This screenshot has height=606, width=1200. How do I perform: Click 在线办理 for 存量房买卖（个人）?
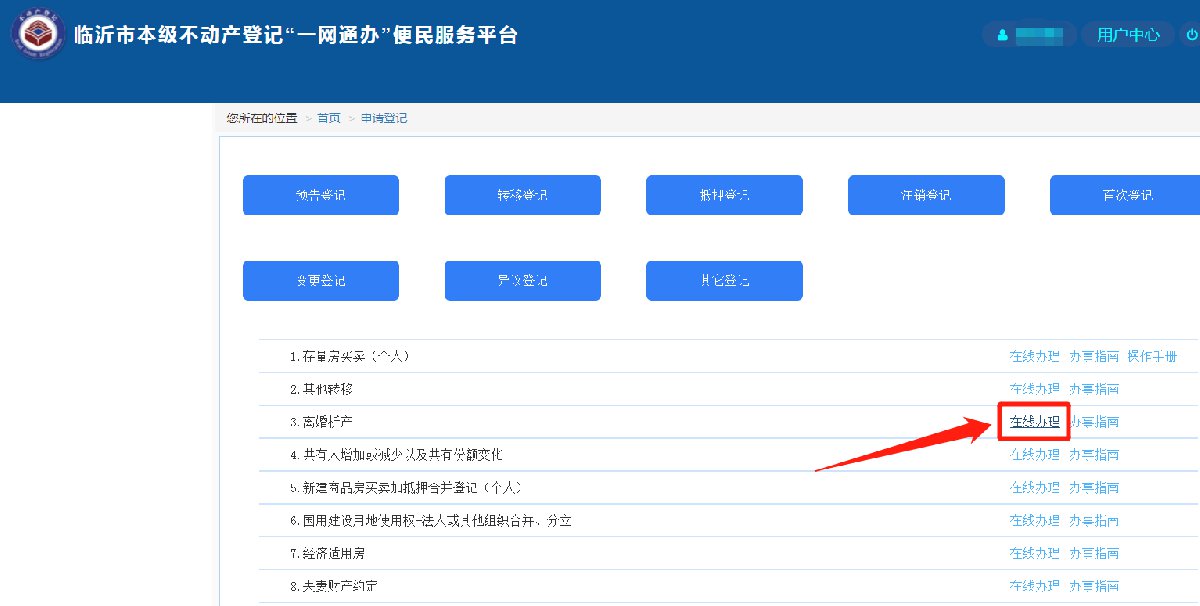1034,356
